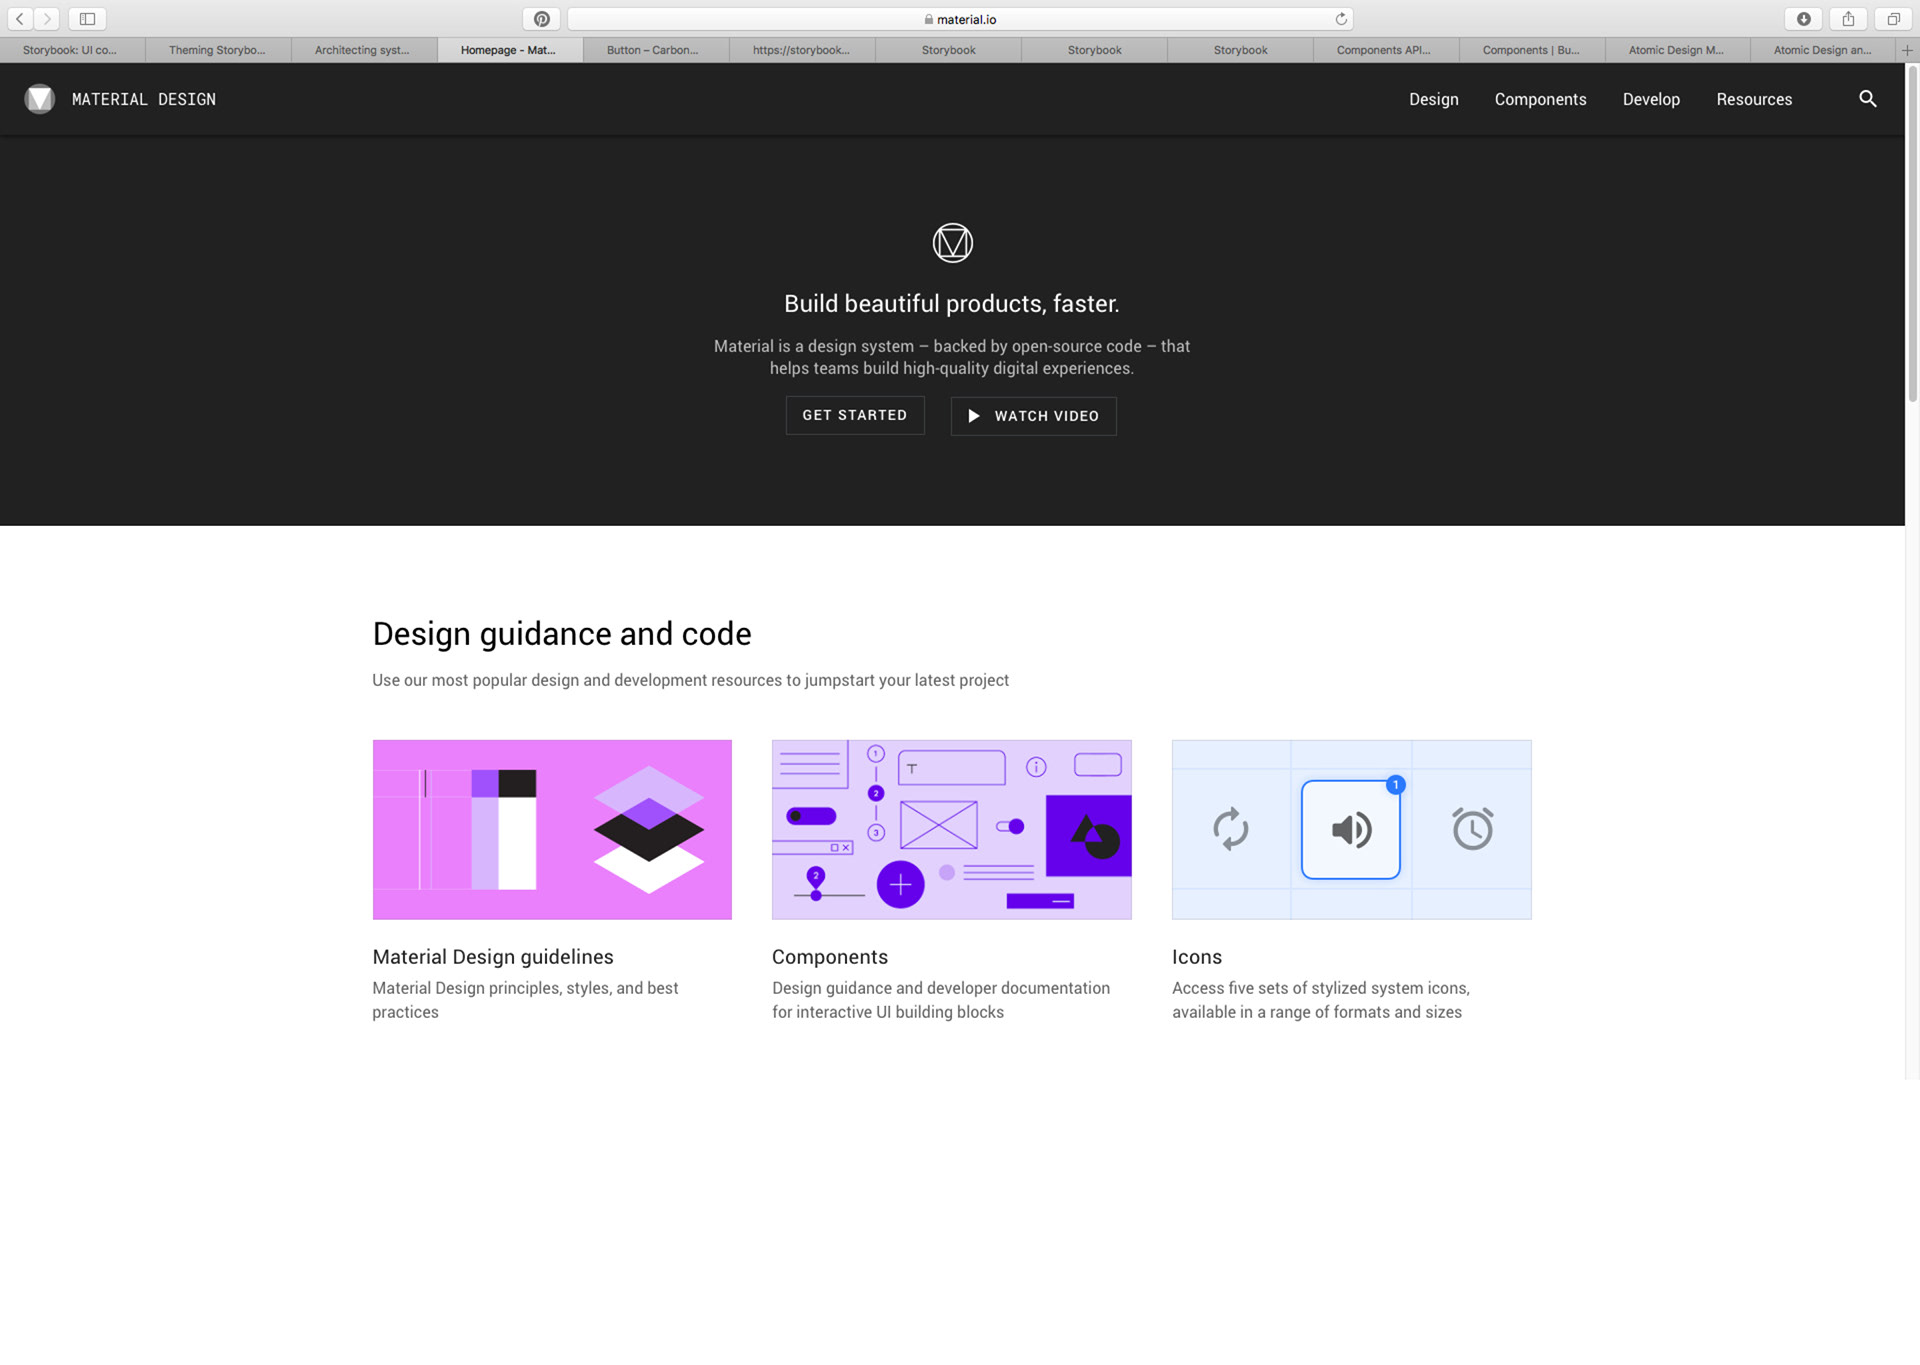Switch to the Storybook: UI co... tab
1920x1365 pixels.
tap(73, 50)
